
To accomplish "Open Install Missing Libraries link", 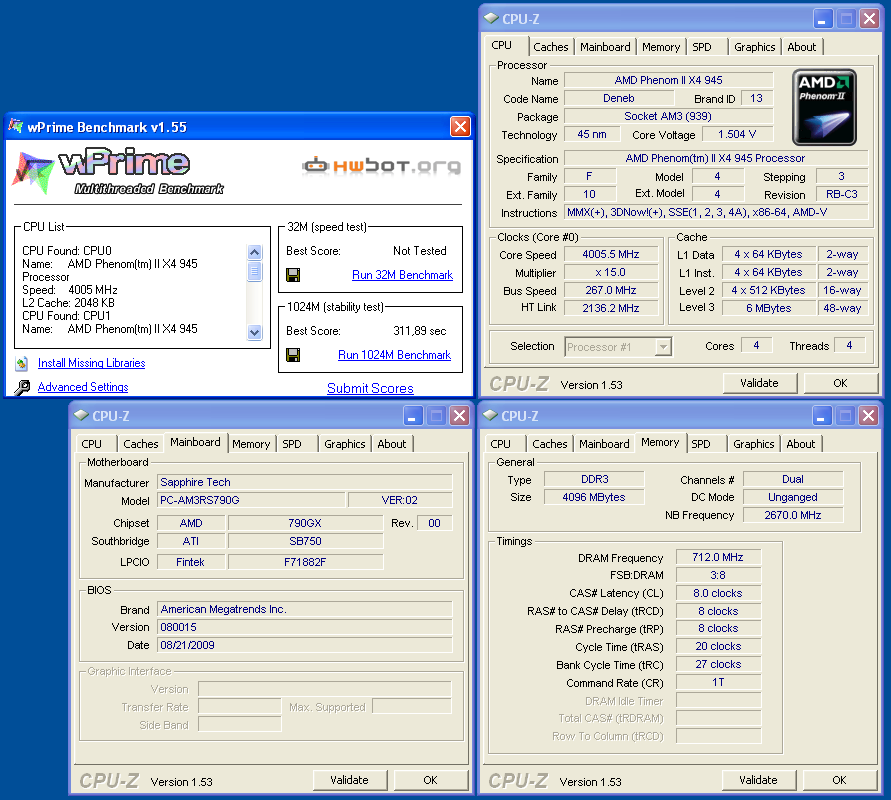I will (91, 363).
